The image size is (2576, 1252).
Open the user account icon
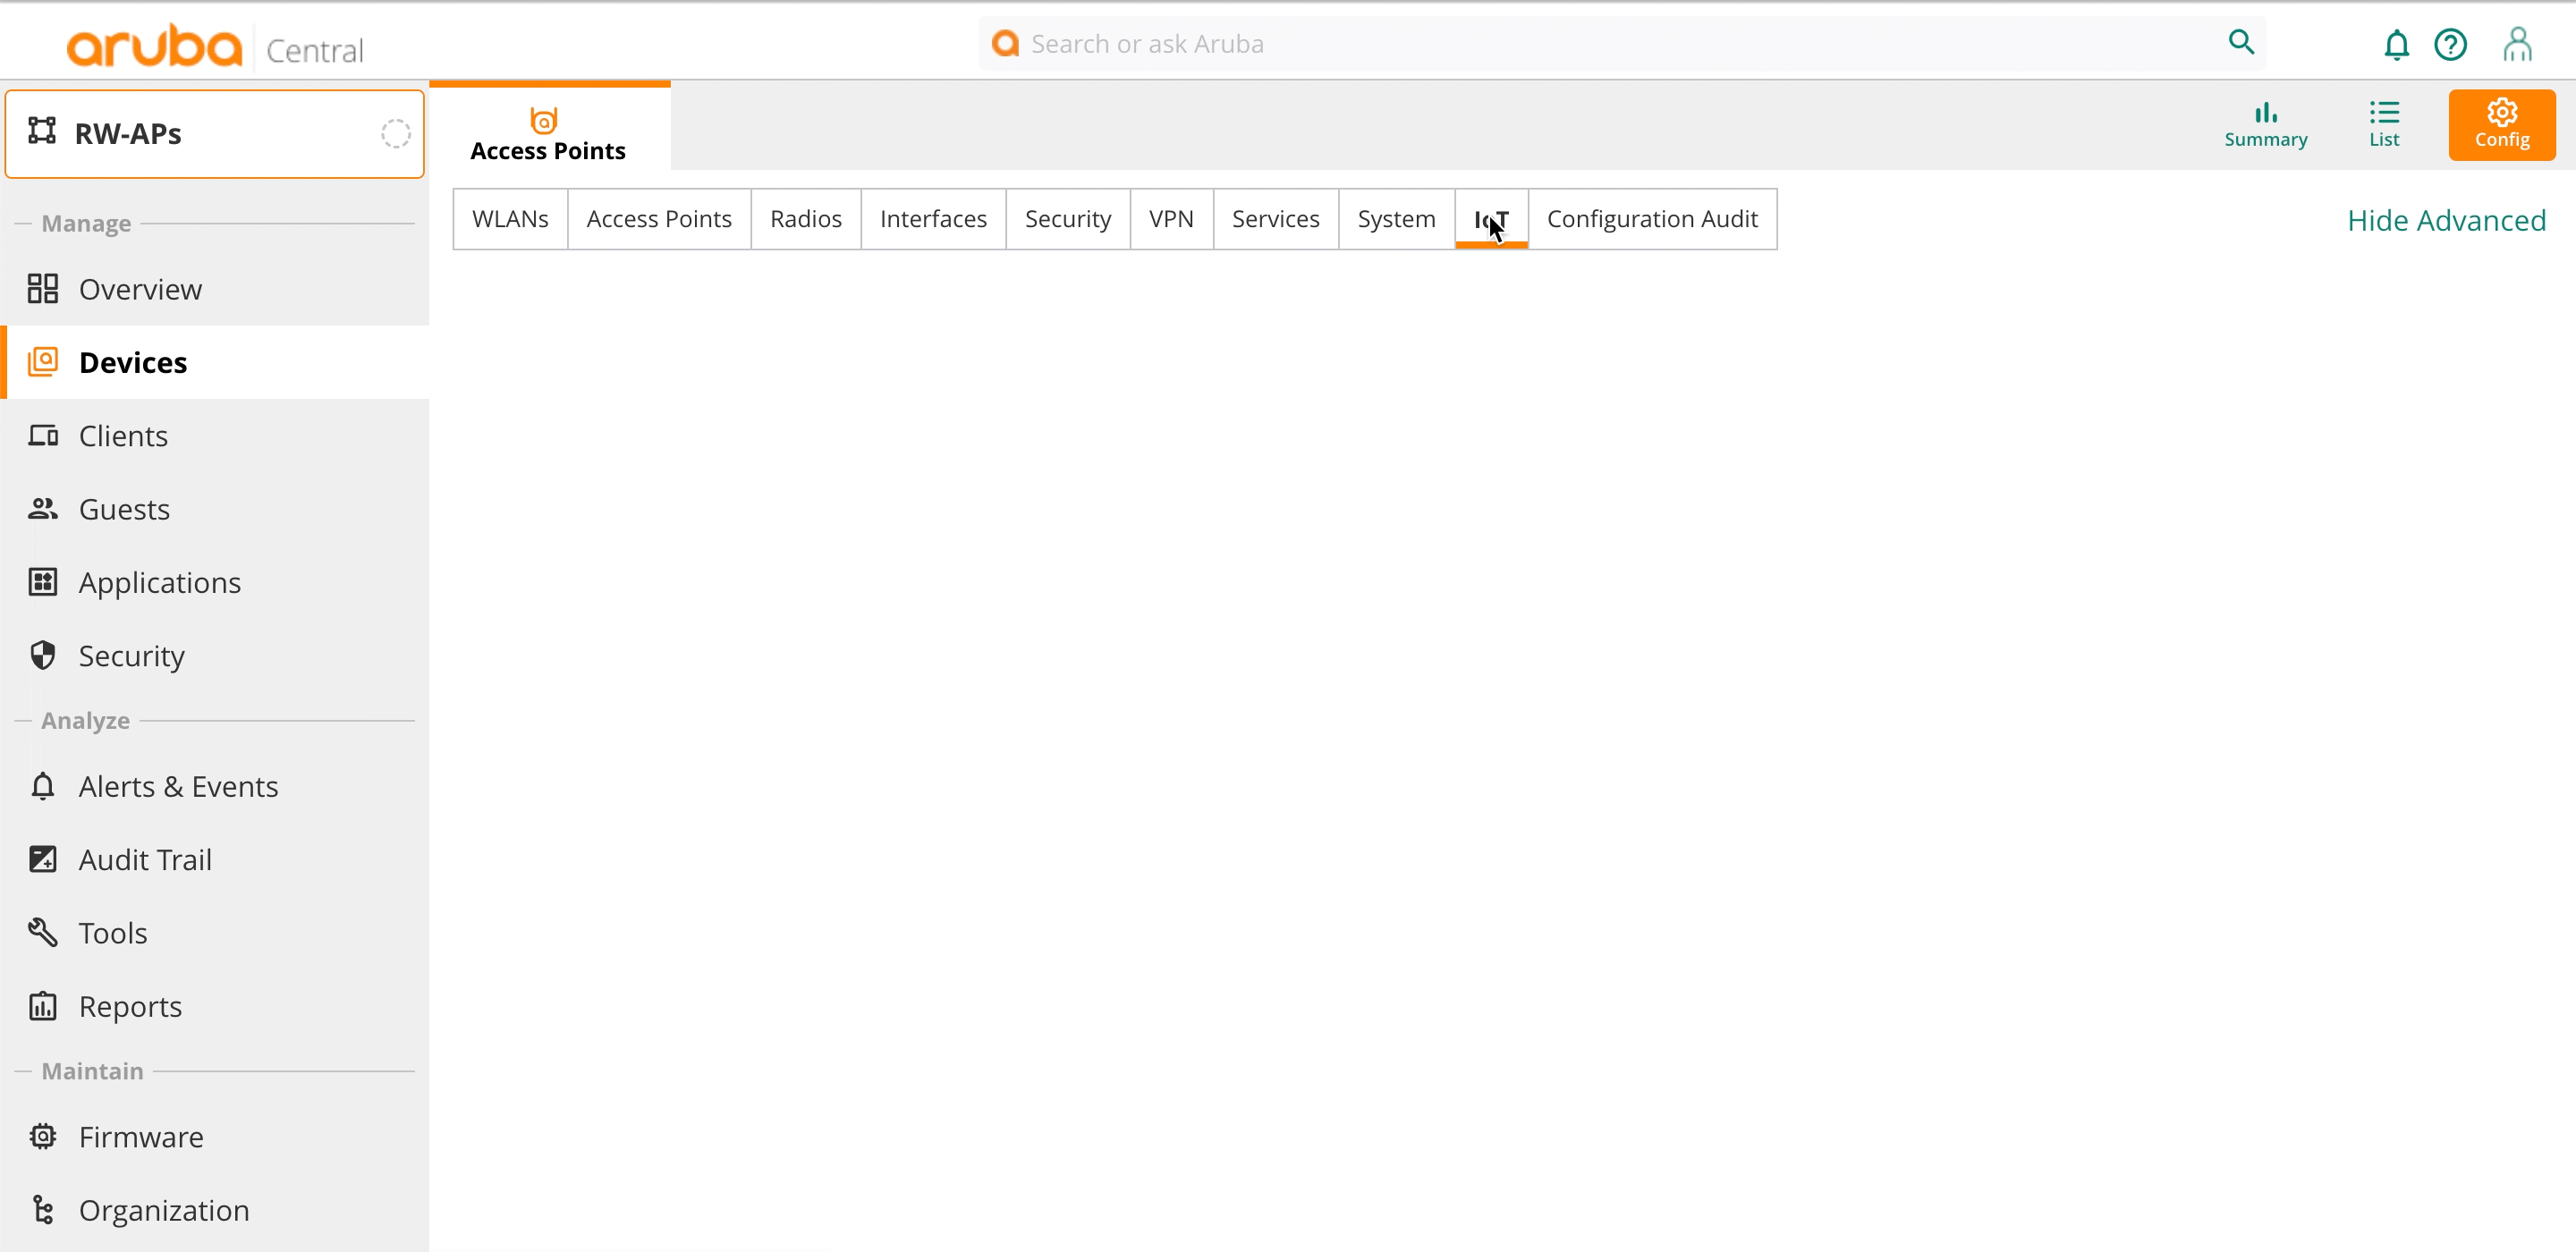[x=2517, y=45]
